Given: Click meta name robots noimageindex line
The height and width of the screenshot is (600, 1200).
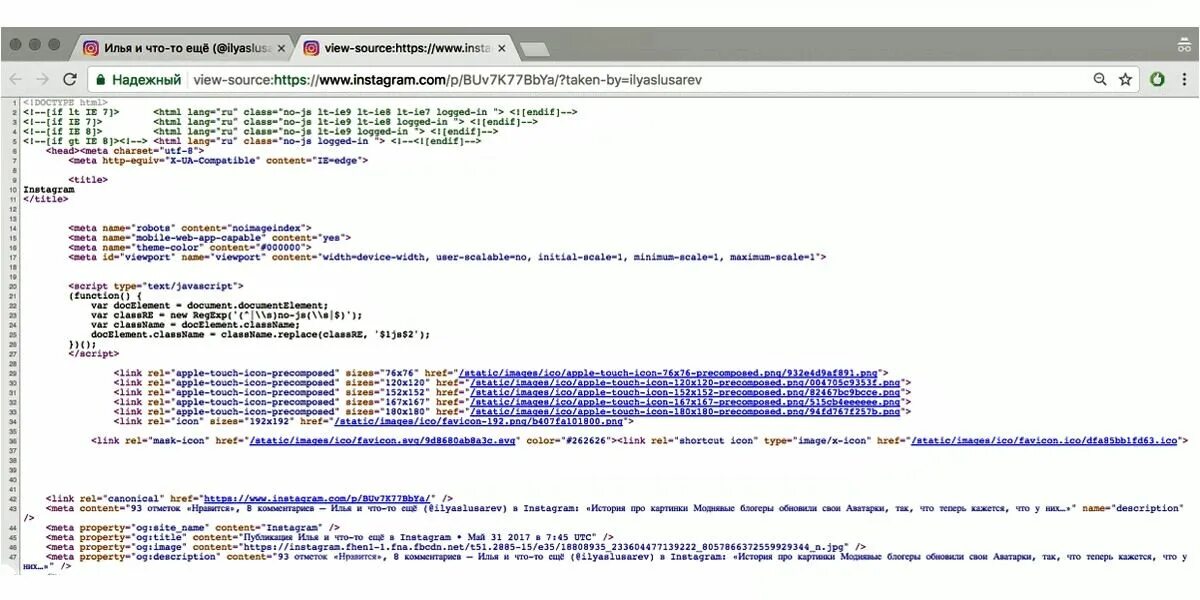Looking at the screenshot, I should (190, 228).
